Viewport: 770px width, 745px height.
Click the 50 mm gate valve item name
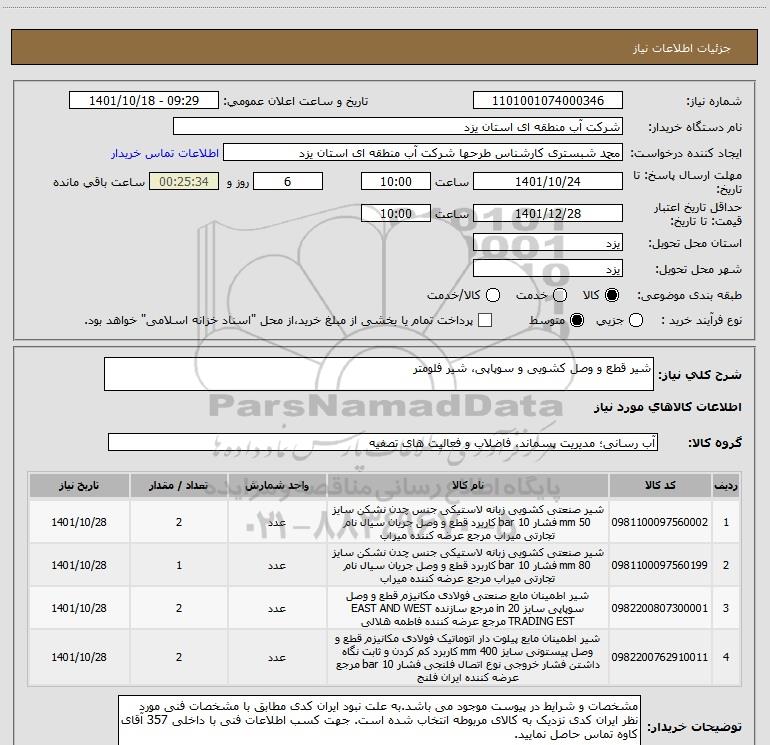point(468,522)
